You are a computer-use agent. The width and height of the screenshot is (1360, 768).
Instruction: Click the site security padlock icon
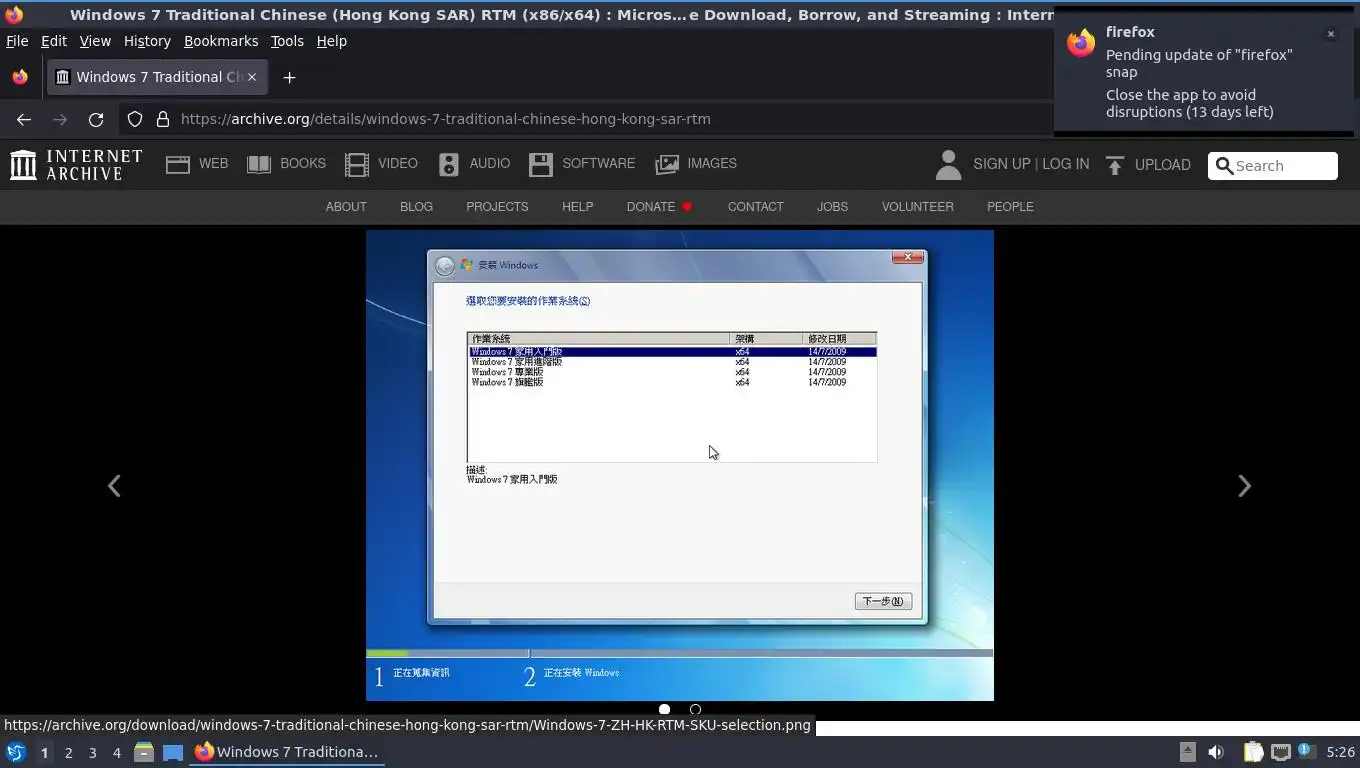click(x=163, y=119)
